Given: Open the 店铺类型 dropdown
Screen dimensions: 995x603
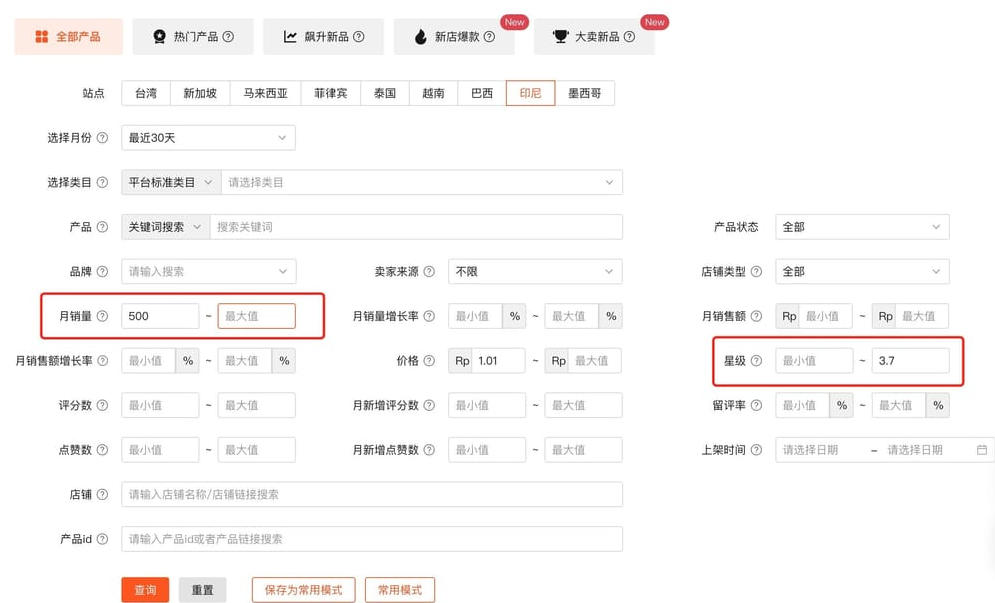Looking at the screenshot, I should pyautogui.click(x=862, y=272).
